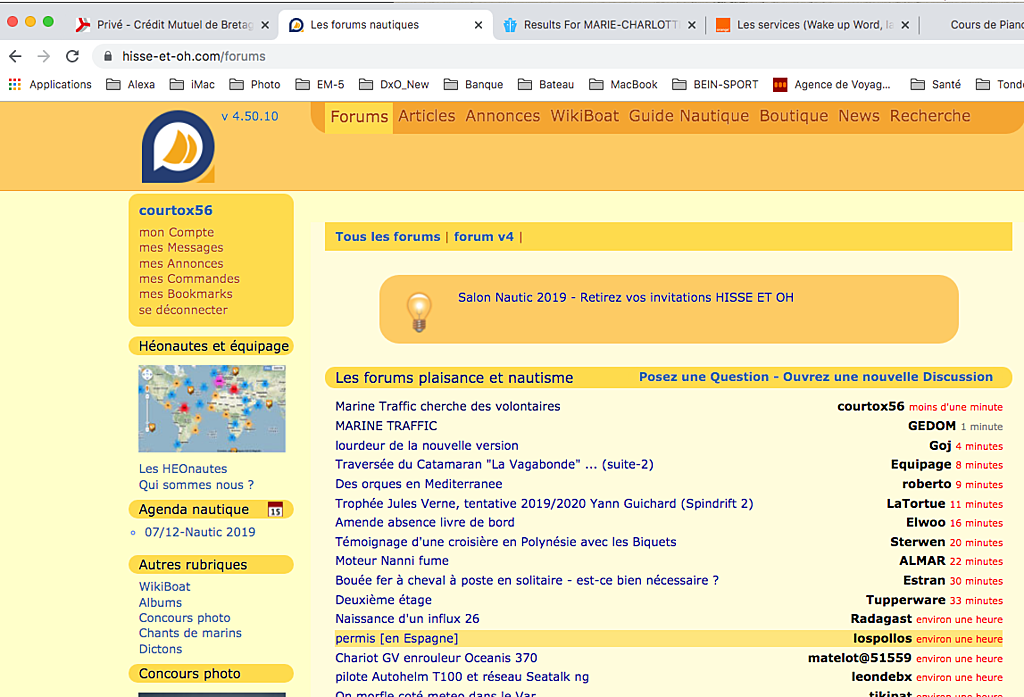Viewport: 1024px width, 697px height.
Task: Click the light bulb icon in the announcement box
Action: pyautogui.click(x=419, y=312)
